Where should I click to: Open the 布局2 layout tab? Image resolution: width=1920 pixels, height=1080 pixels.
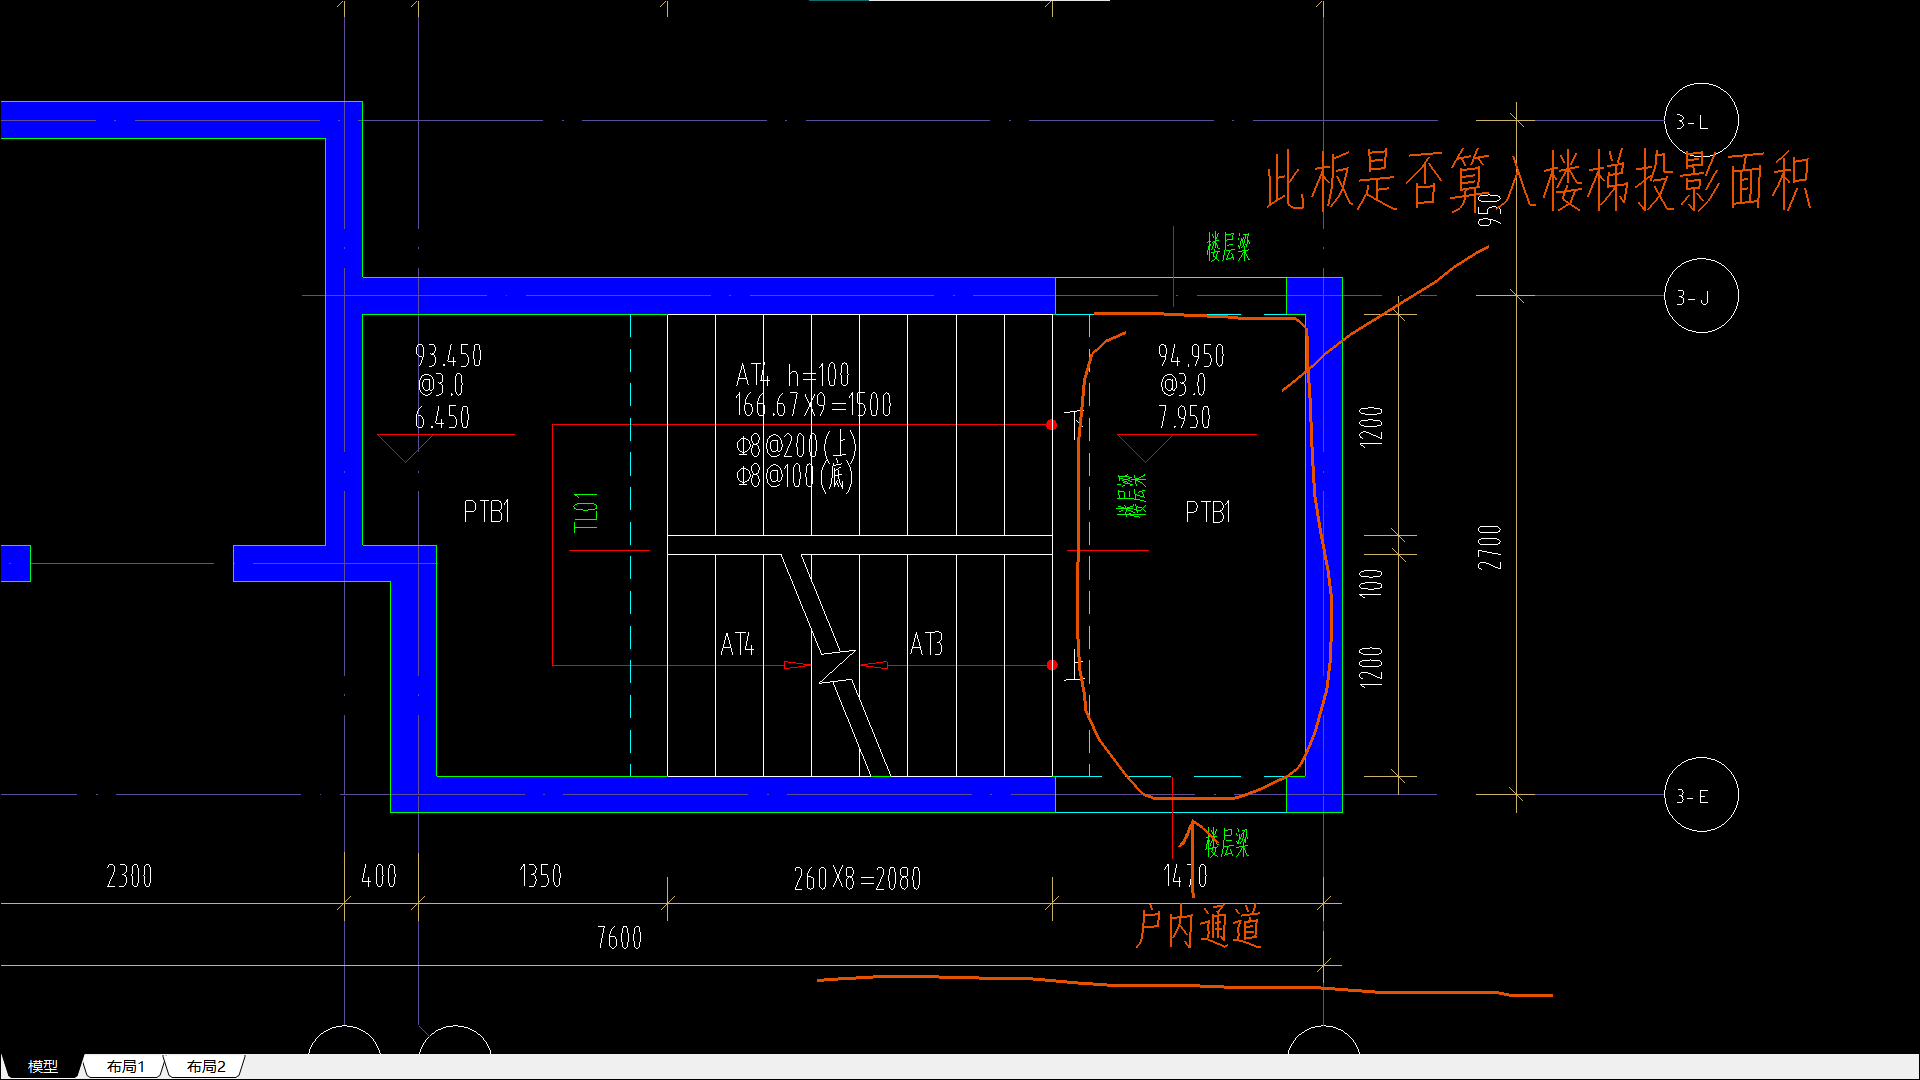pos(206,1067)
